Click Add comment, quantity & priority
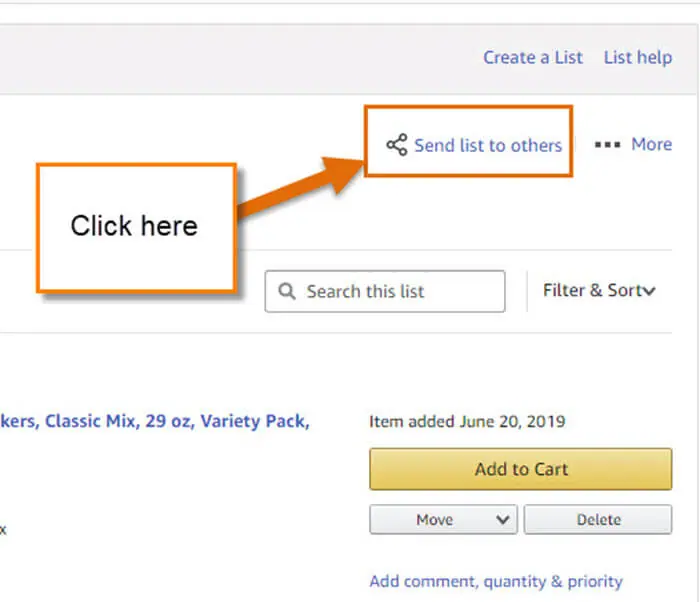Image resolution: width=700 pixels, height=602 pixels. point(496,581)
